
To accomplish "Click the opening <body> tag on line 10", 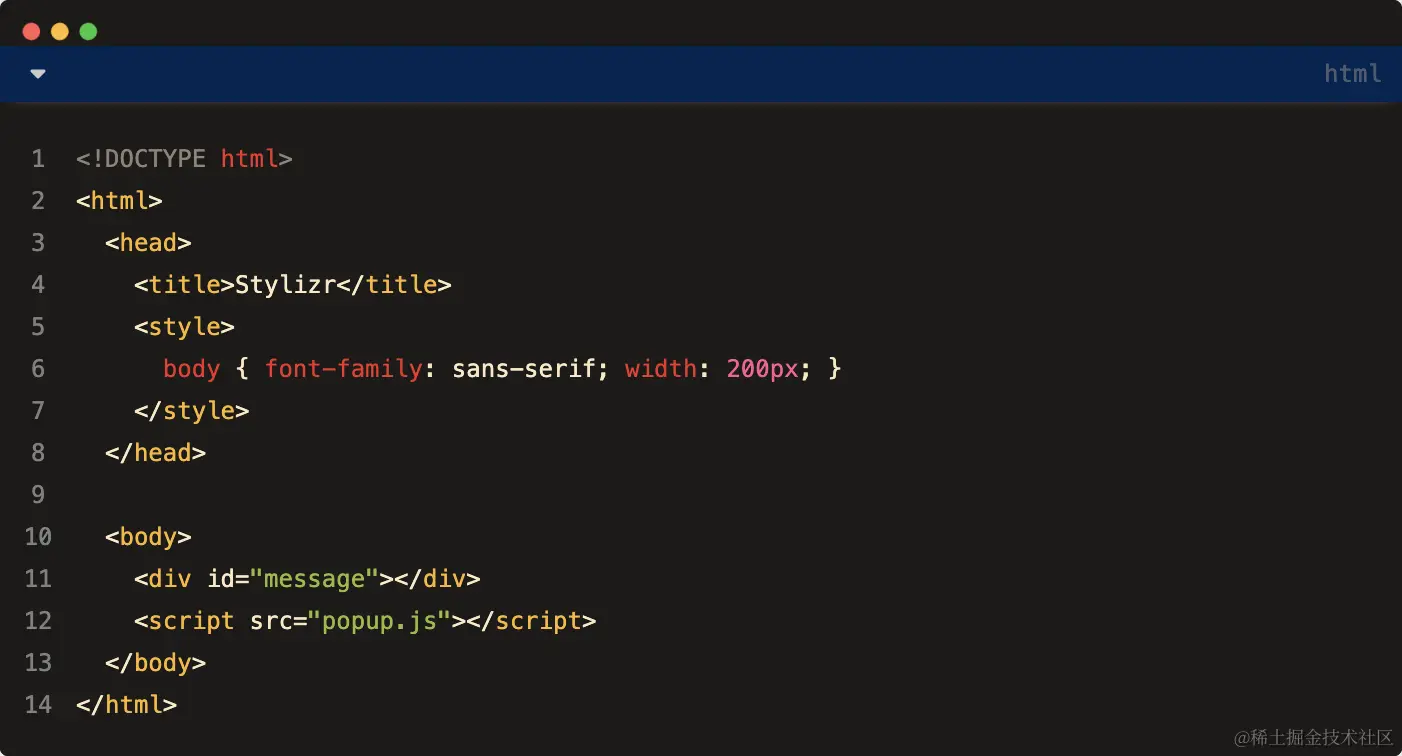I will tap(148, 536).
